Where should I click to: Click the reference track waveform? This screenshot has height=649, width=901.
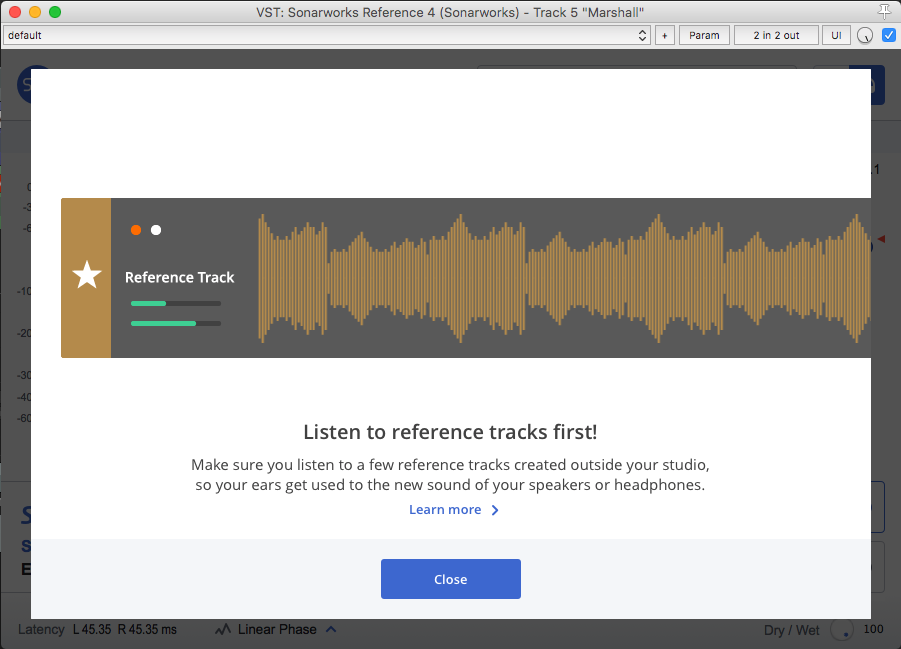[564, 278]
